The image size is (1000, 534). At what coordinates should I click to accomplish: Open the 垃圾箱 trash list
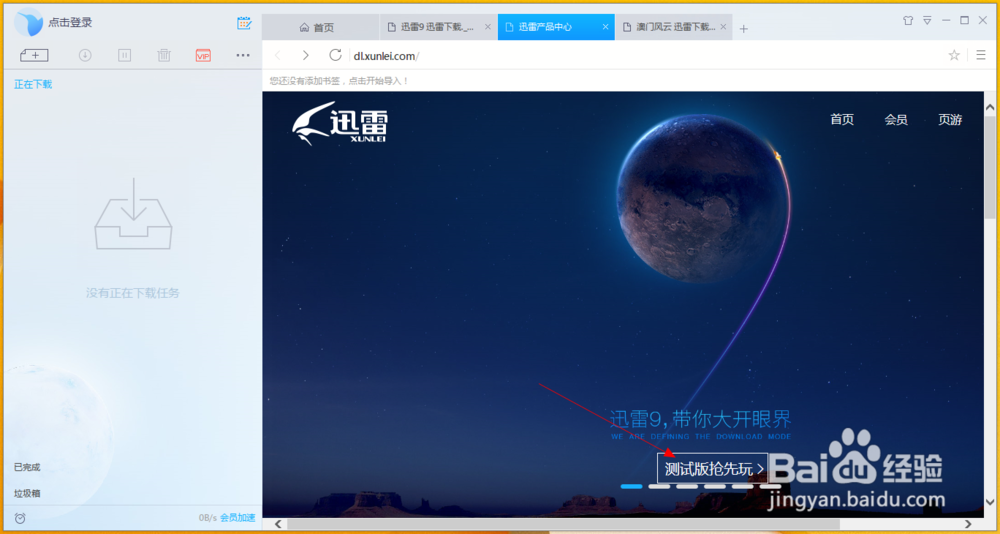click(x=27, y=494)
